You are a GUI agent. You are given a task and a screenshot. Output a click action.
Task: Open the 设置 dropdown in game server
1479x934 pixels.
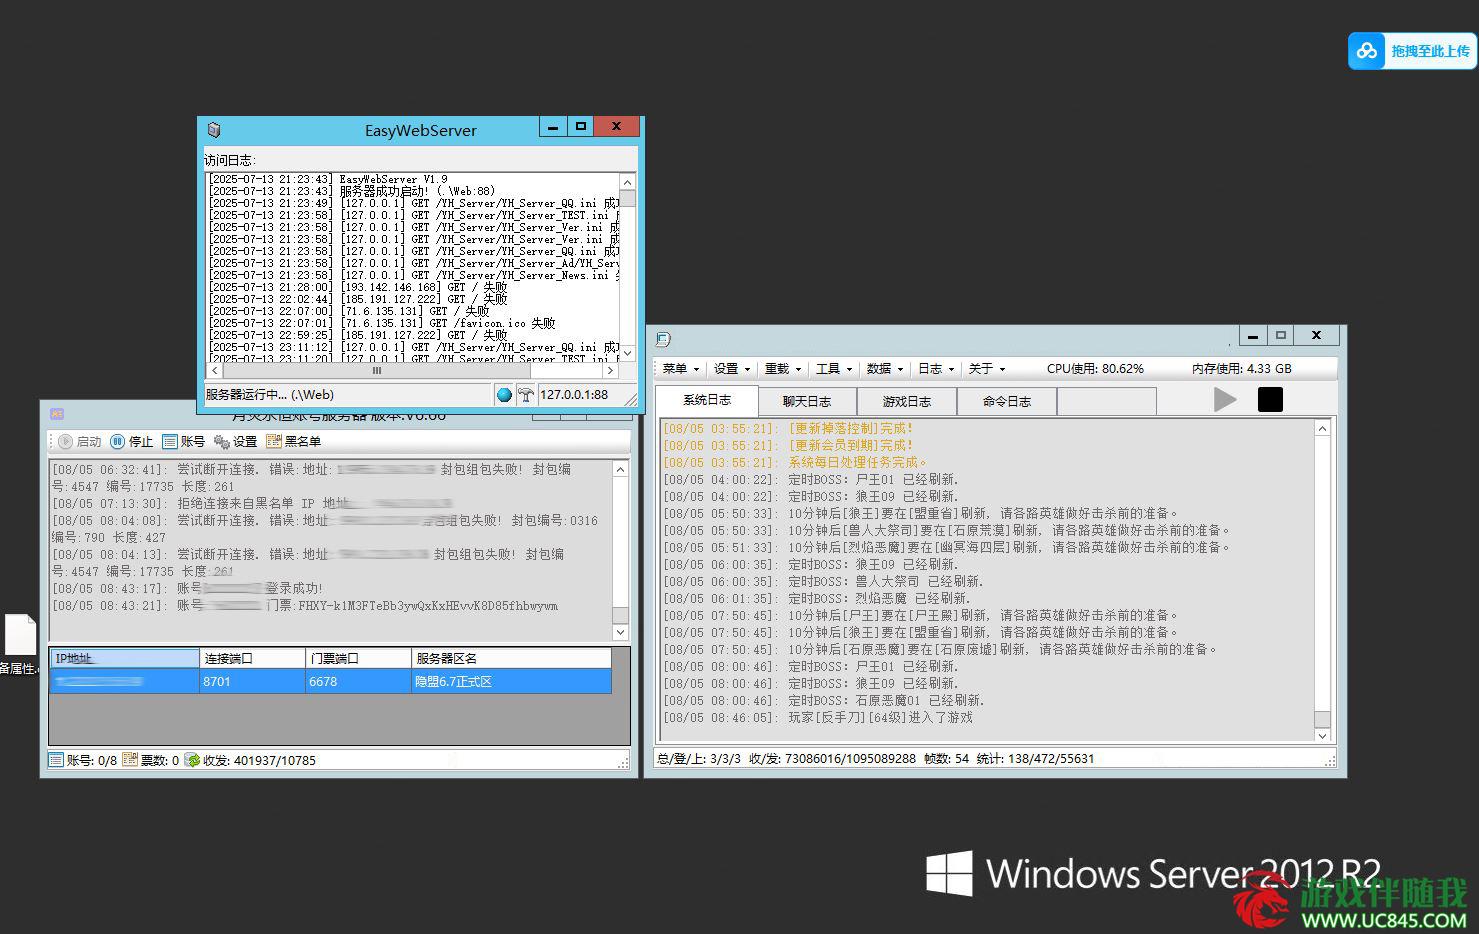coord(732,369)
